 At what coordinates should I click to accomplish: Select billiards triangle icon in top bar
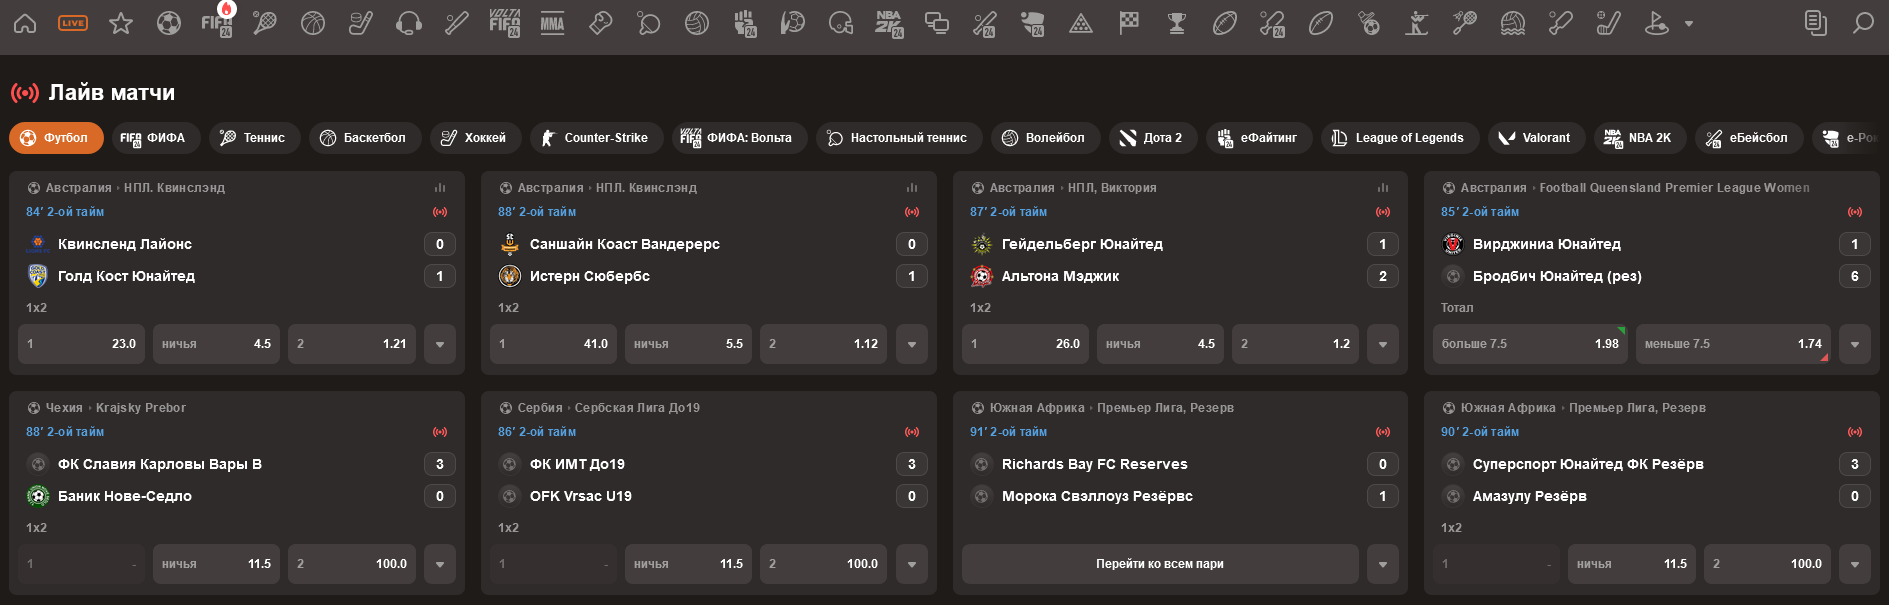[x=1081, y=23]
